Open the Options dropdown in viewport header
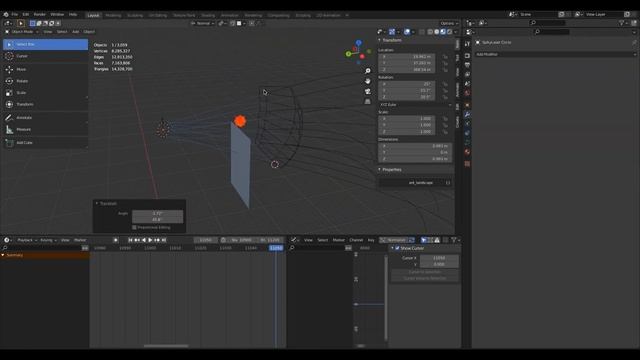The width and height of the screenshot is (640, 360). point(449,23)
